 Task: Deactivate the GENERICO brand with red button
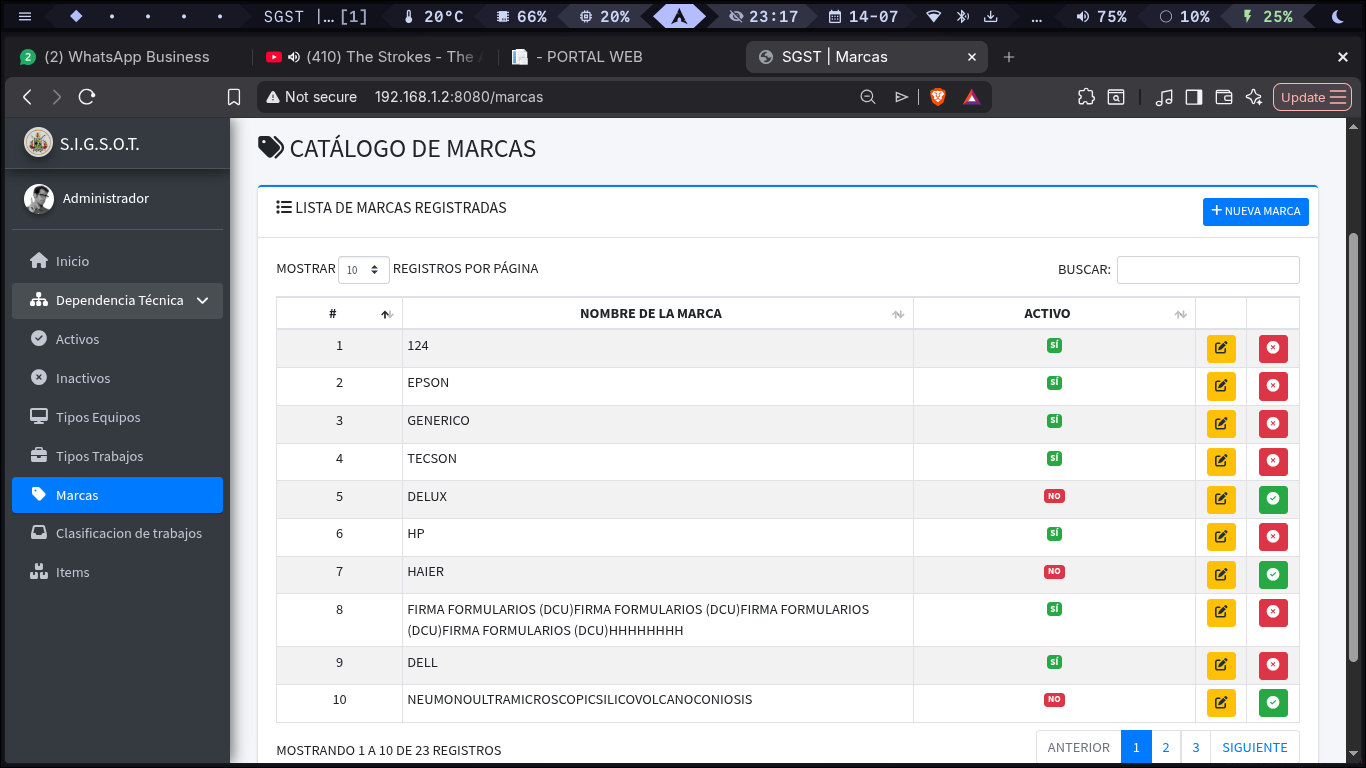(x=1273, y=424)
